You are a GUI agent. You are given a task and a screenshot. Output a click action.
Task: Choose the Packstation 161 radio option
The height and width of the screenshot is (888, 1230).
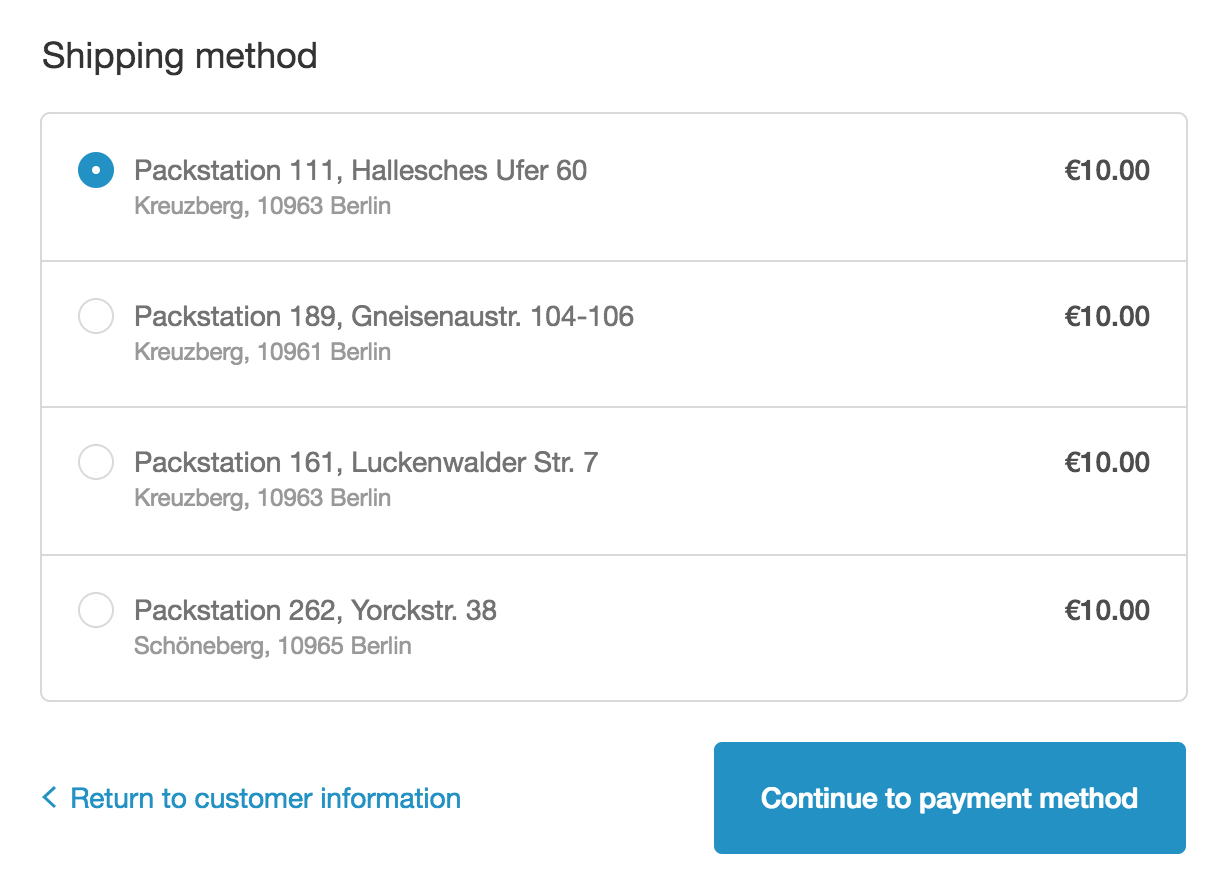click(96, 463)
